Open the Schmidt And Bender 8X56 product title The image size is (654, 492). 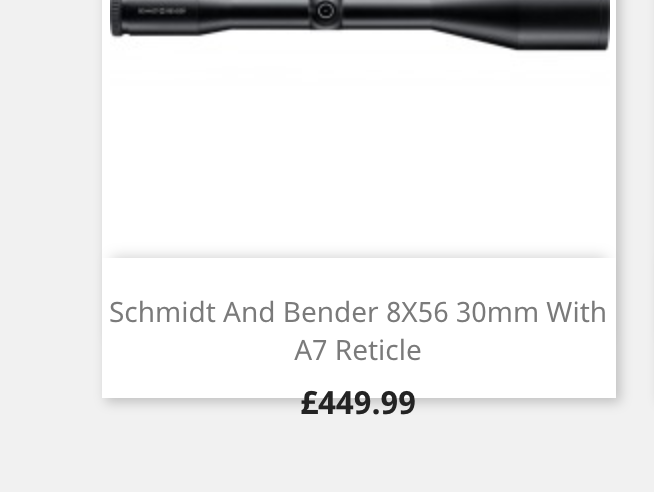pos(358,331)
